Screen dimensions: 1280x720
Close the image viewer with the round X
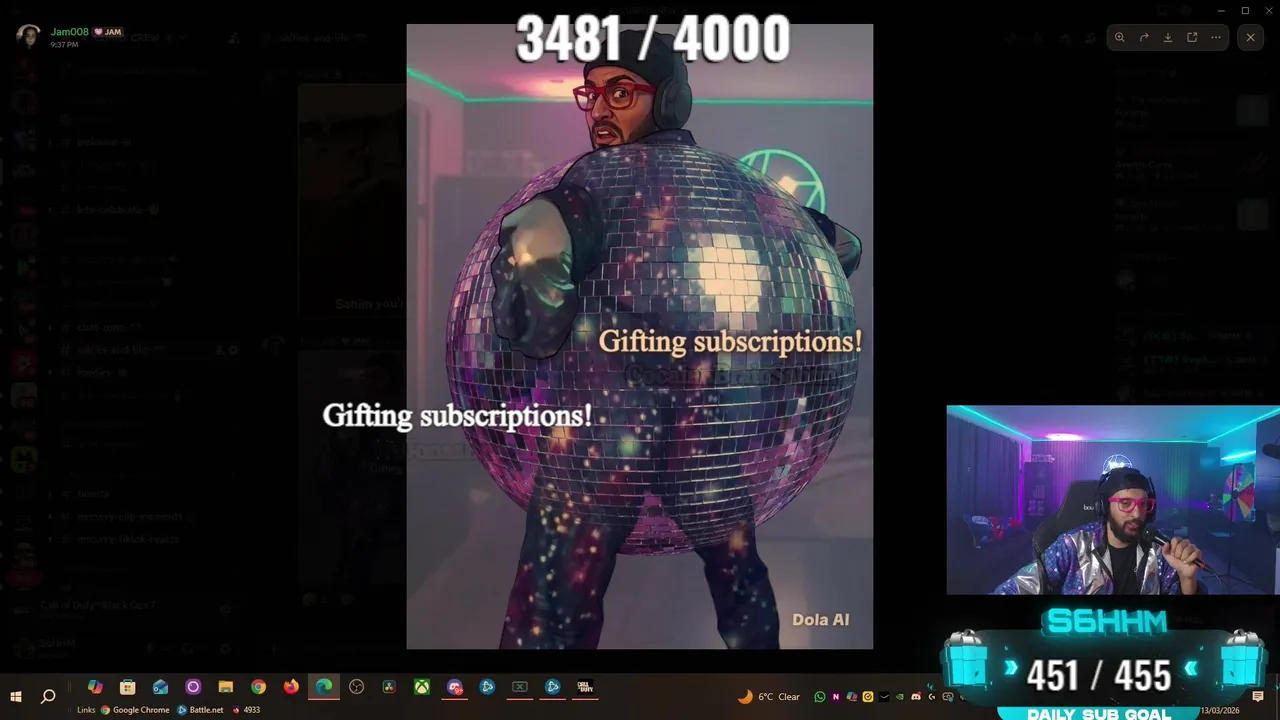point(1250,37)
